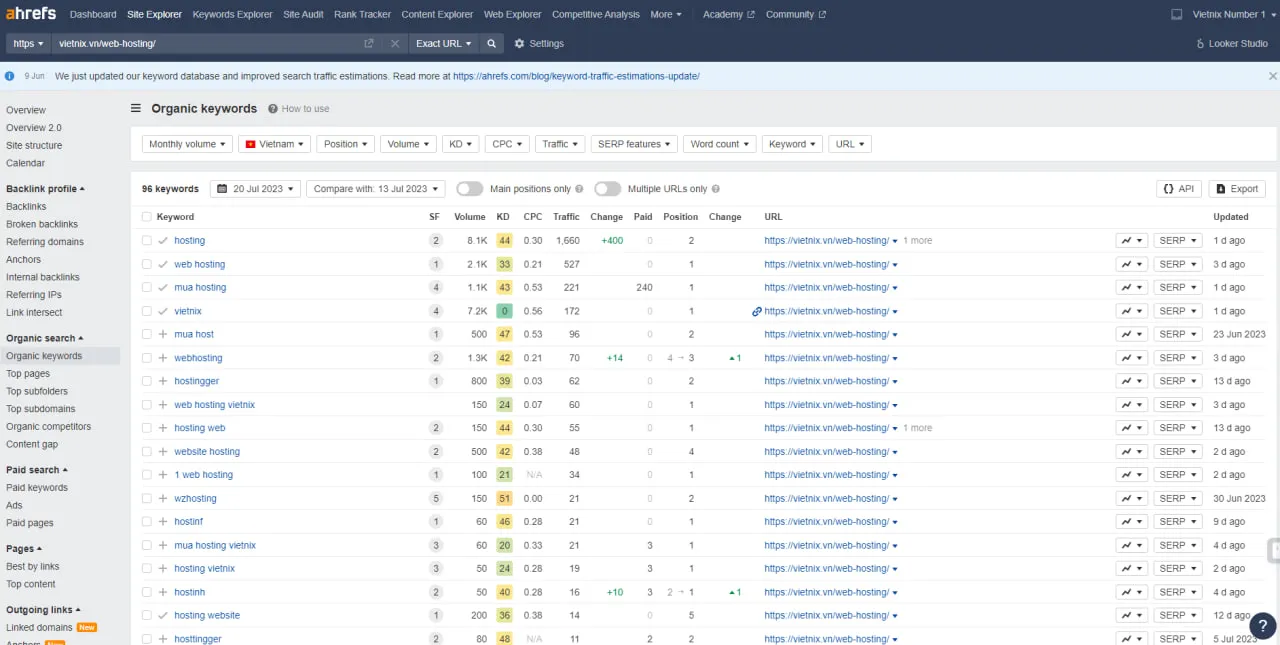The height and width of the screenshot is (645, 1280).
Task: Open the help chat bubble
Action: click(x=1263, y=626)
